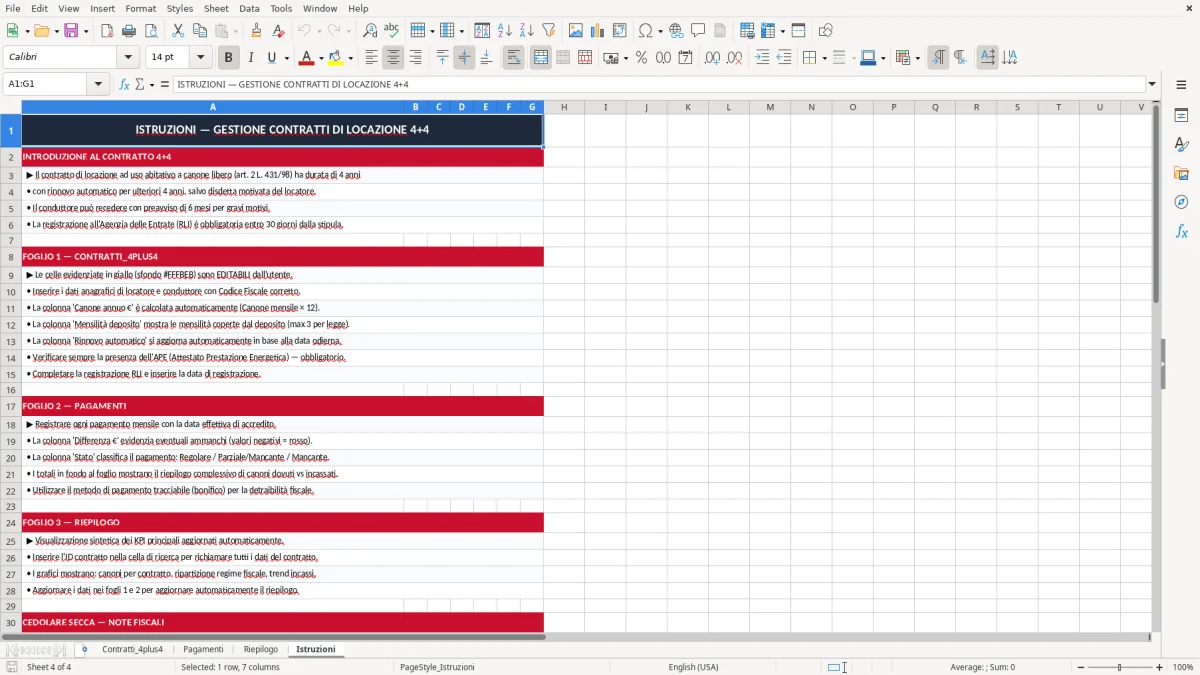
Task: Open Find & Replace icon
Action: [x=370, y=31]
